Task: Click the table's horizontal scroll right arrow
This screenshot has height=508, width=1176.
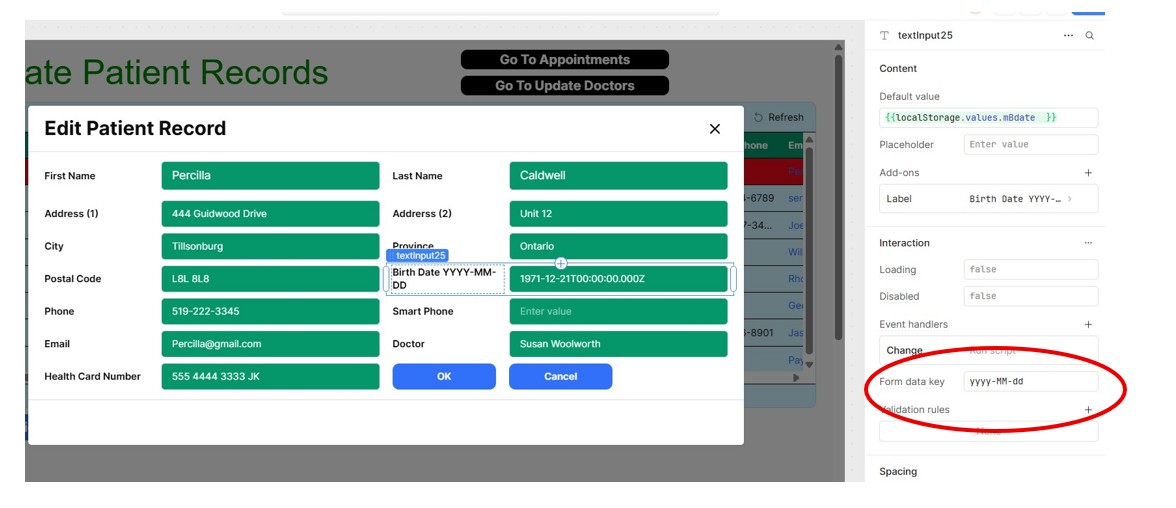Action: (797, 378)
